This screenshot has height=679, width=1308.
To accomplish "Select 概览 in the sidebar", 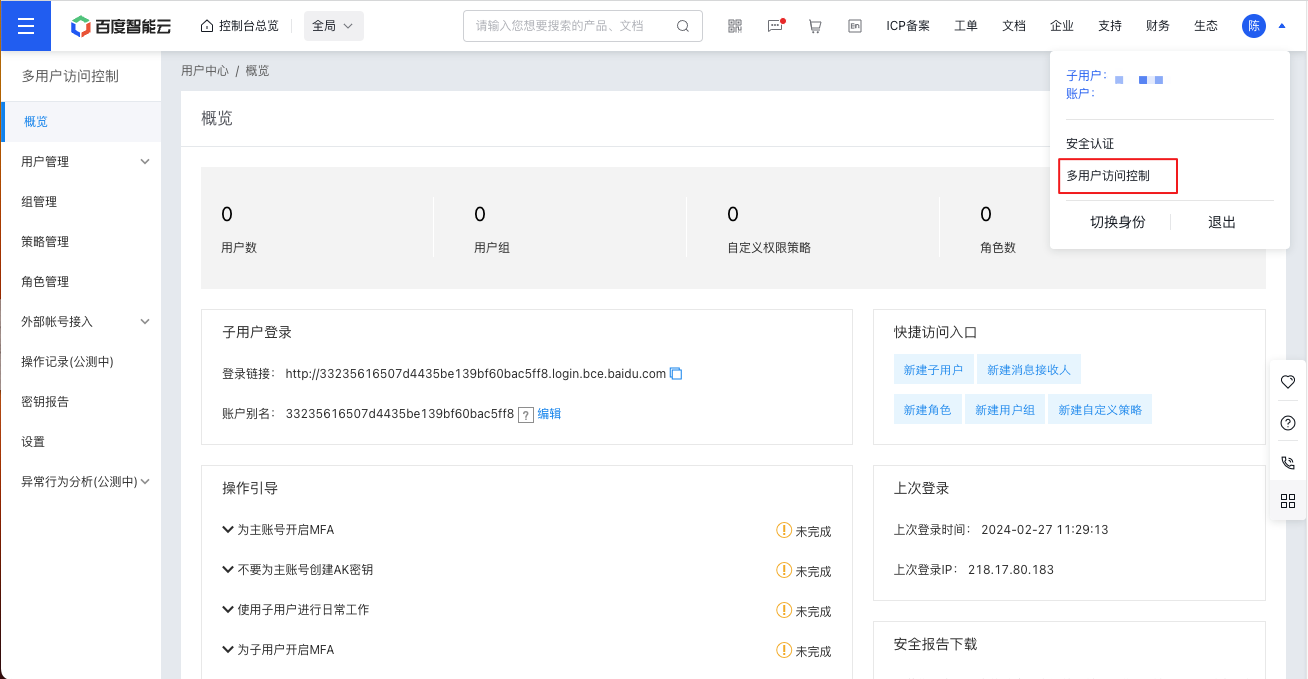I will click(81, 122).
